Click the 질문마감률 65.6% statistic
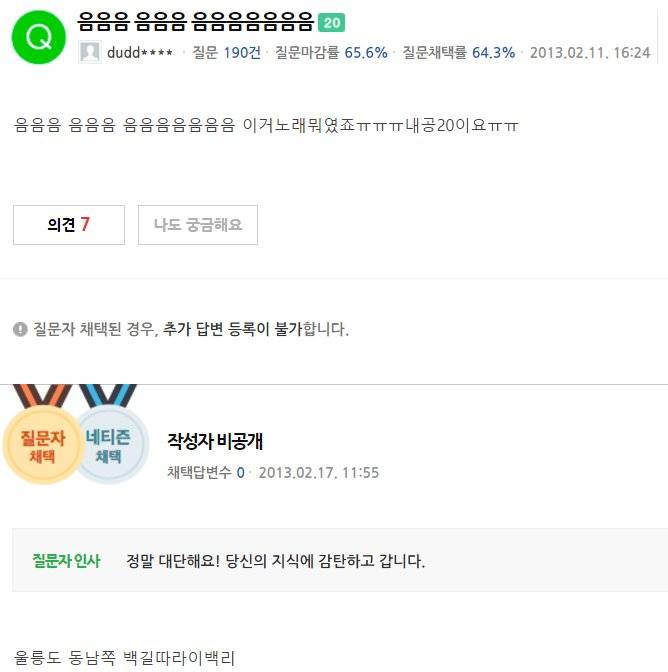Image resolution: width=668 pixels, height=672 pixels. 331,53
